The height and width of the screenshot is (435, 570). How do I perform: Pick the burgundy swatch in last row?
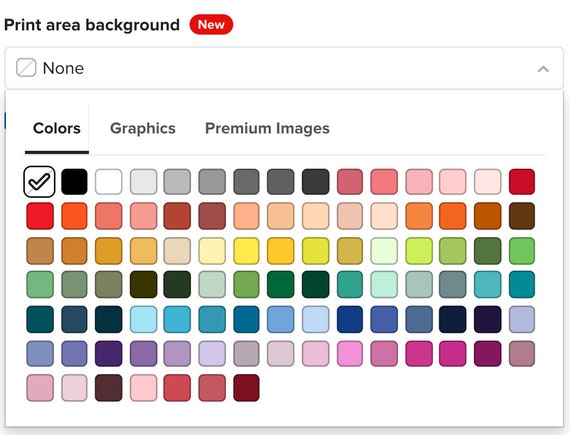click(246, 388)
